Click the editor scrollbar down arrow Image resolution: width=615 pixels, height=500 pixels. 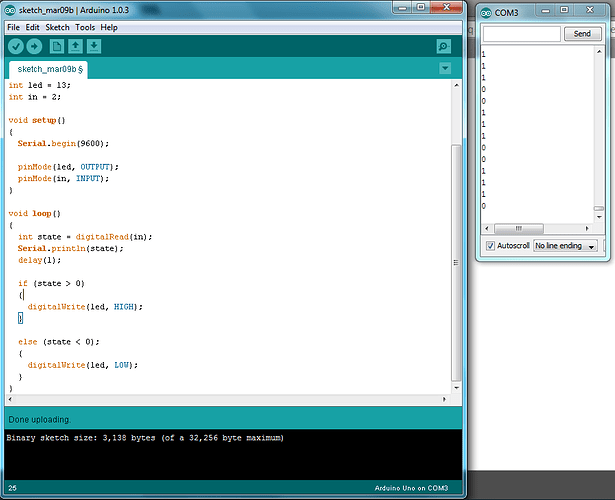click(456, 388)
